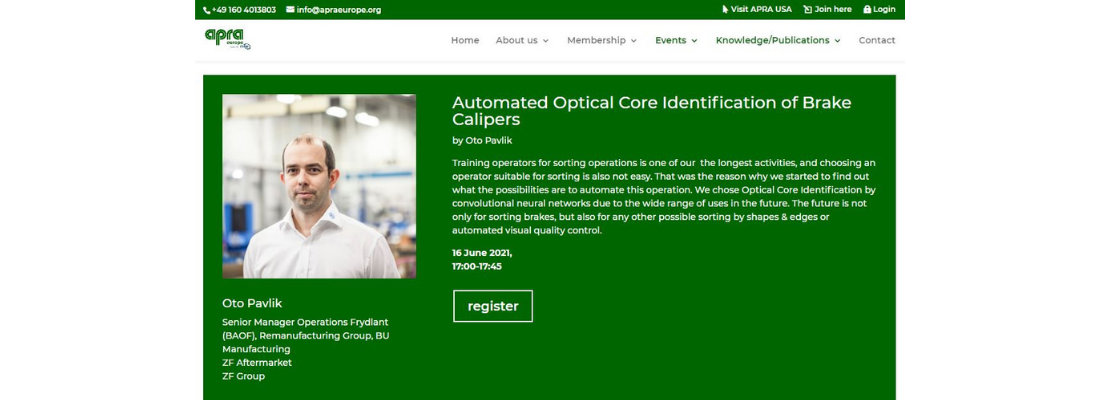Viewport: 1100px width, 400px height.
Task: Click the cursor icon beside Visit APRA USA
Action: pos(725,10)
